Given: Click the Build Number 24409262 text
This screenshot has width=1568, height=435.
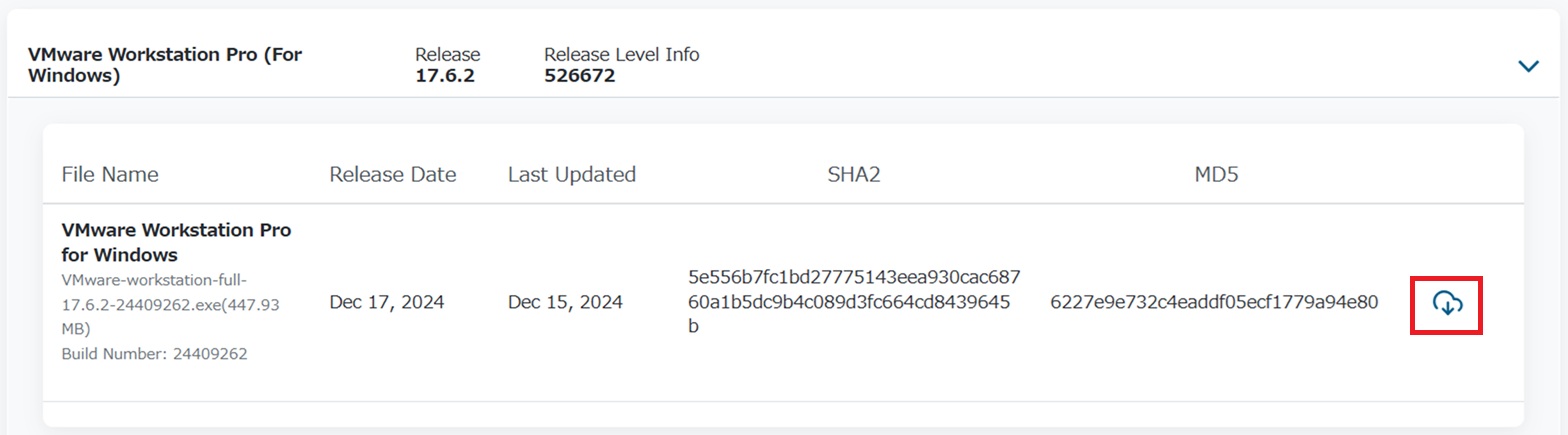Looking at the screenshot, I should pos(154,353).
